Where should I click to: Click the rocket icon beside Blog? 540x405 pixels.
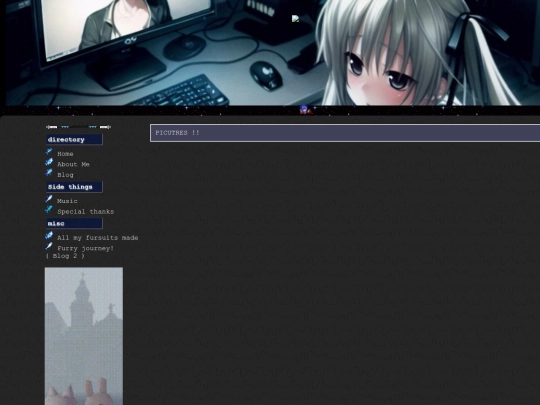(49, 172)
